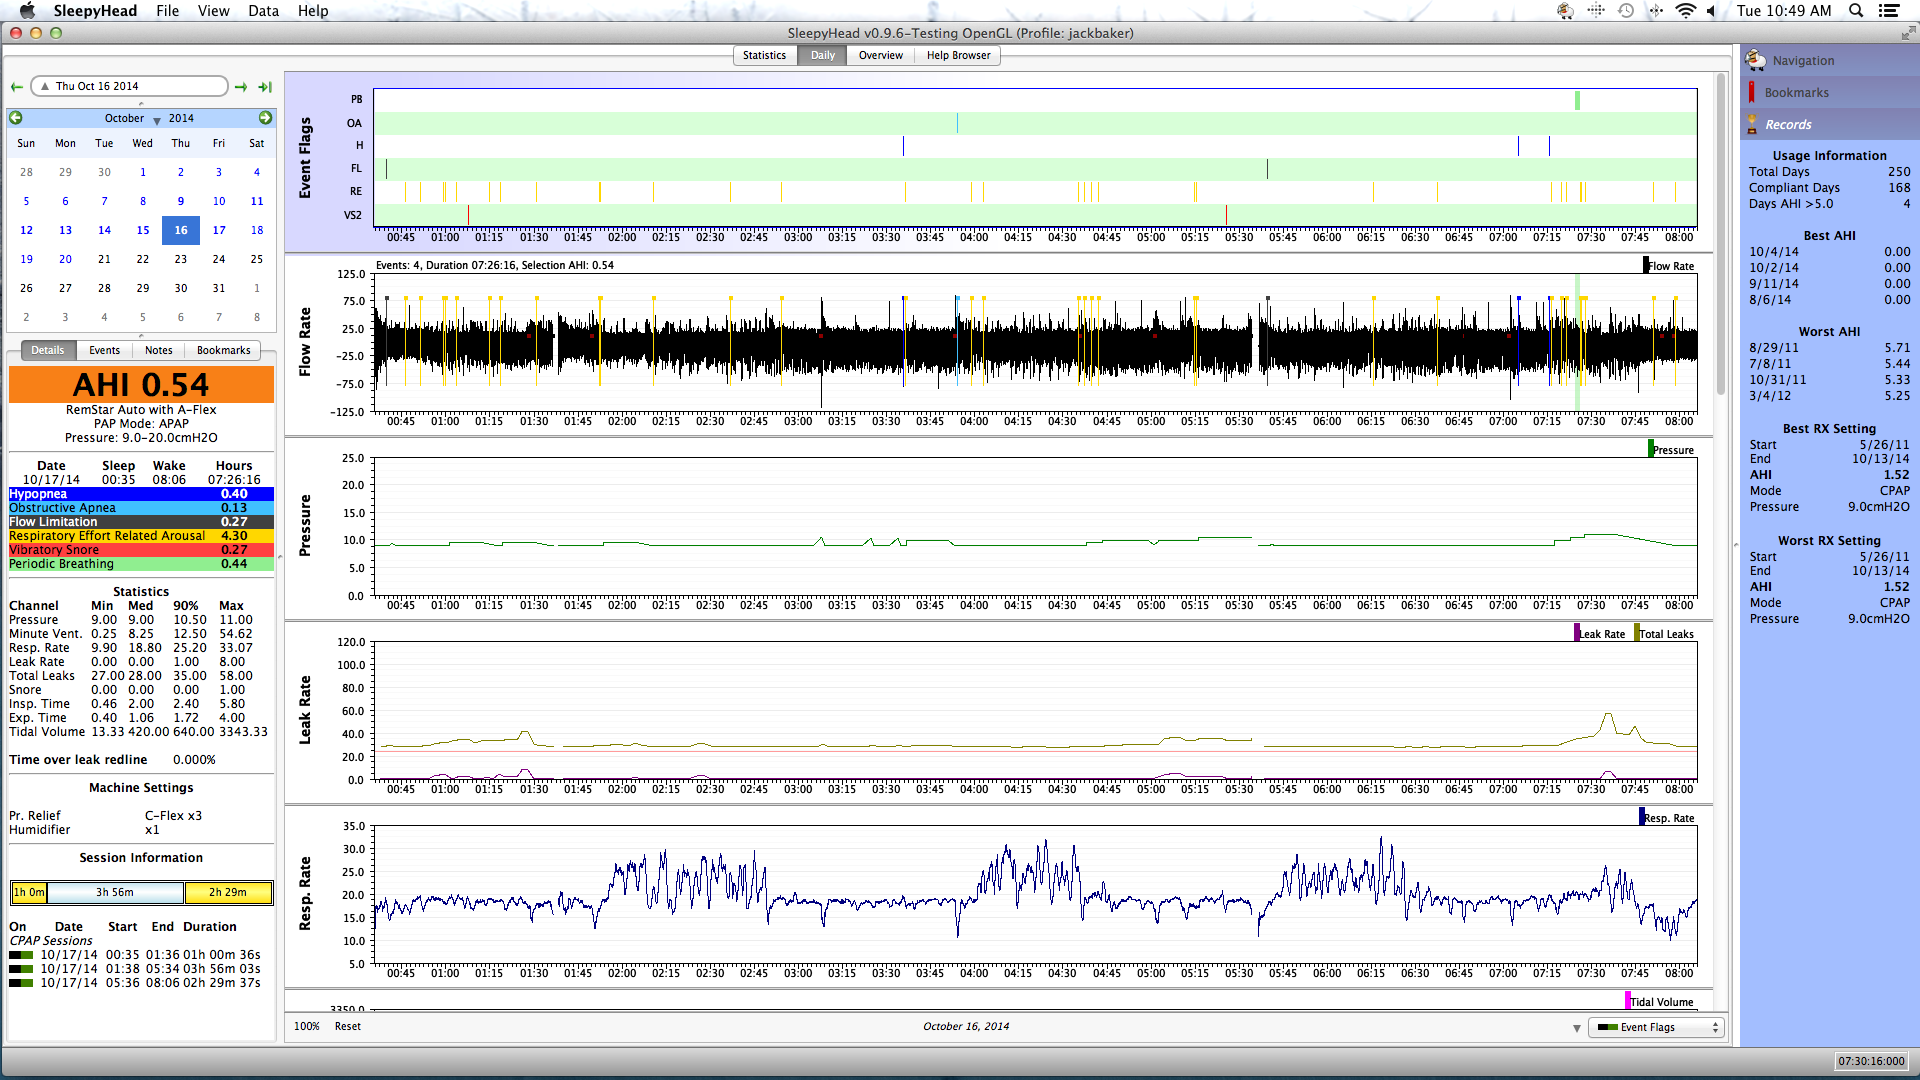Click worst AHI record 8/29/11
Image resolution: width=1920 pixels, height=1080 pixels.
click(x=1829, y=348)
